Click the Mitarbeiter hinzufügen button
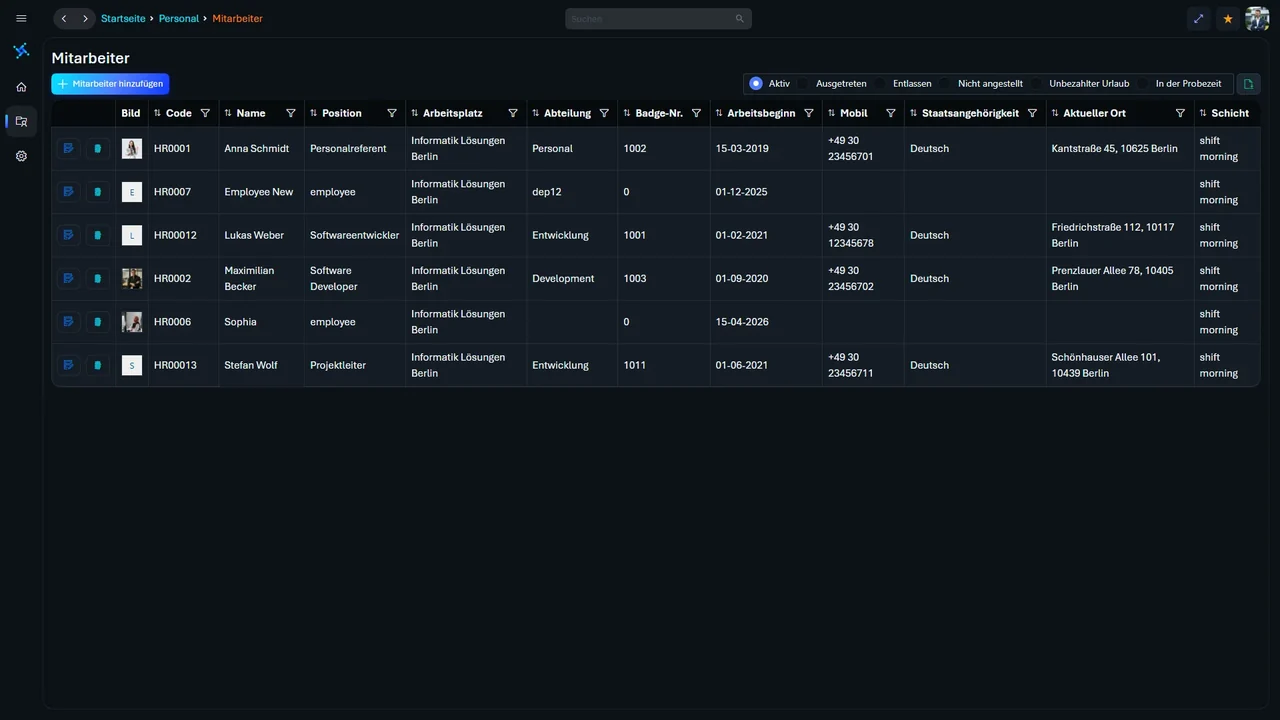Viewport: 1280px width, 720px height. tap(110, 84)
